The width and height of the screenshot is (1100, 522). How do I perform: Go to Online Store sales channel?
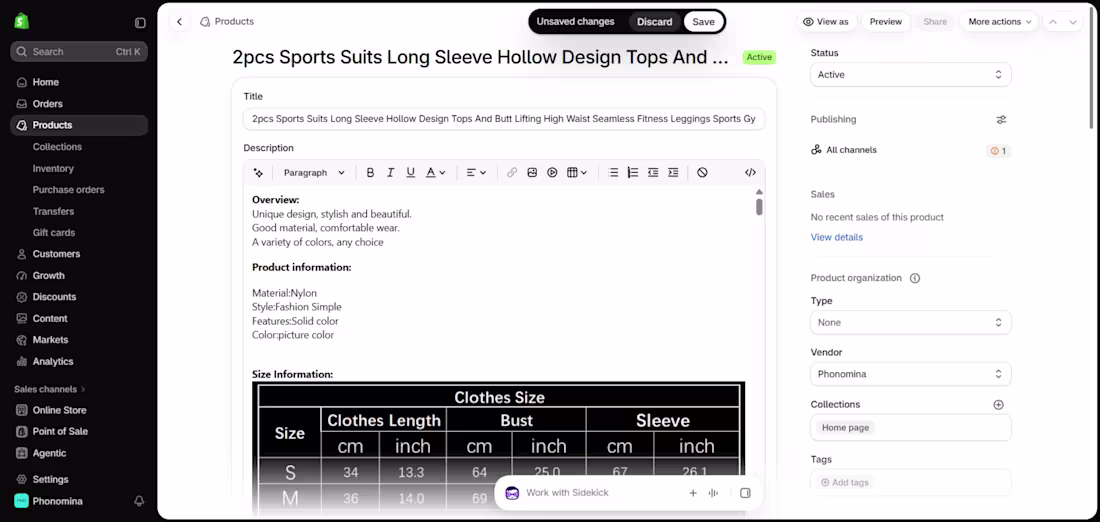[x=60, y=410]
